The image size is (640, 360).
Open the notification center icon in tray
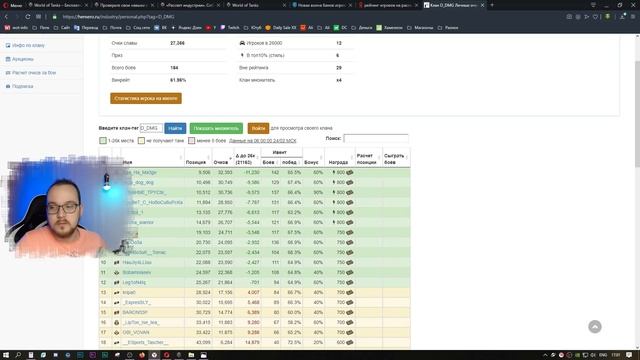629,355
